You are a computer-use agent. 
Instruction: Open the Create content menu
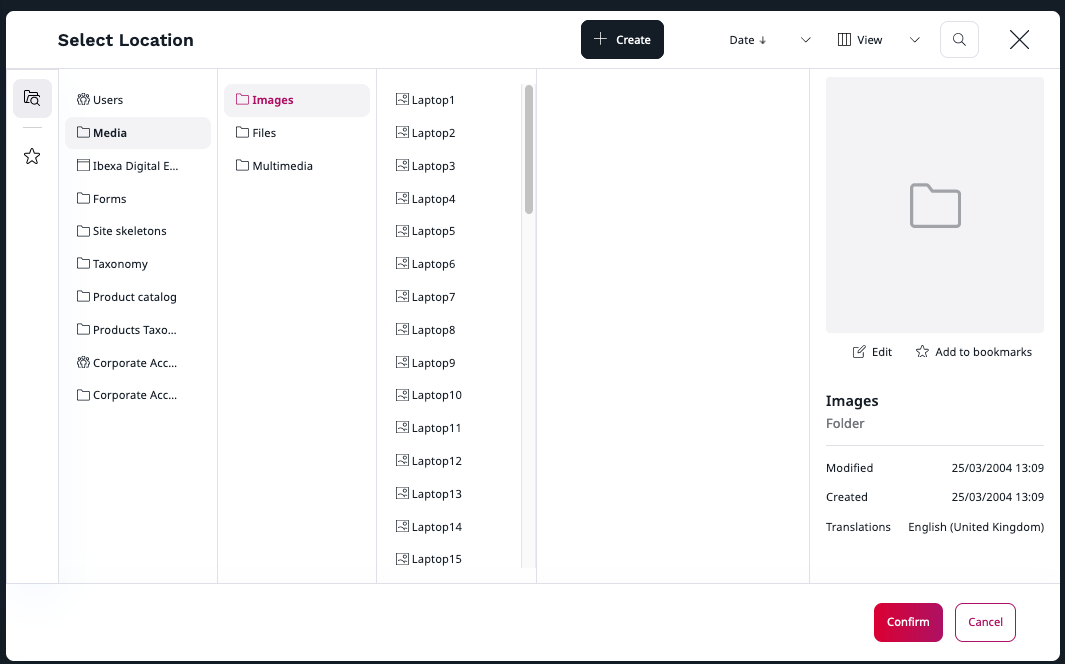(x=622, y=40)
